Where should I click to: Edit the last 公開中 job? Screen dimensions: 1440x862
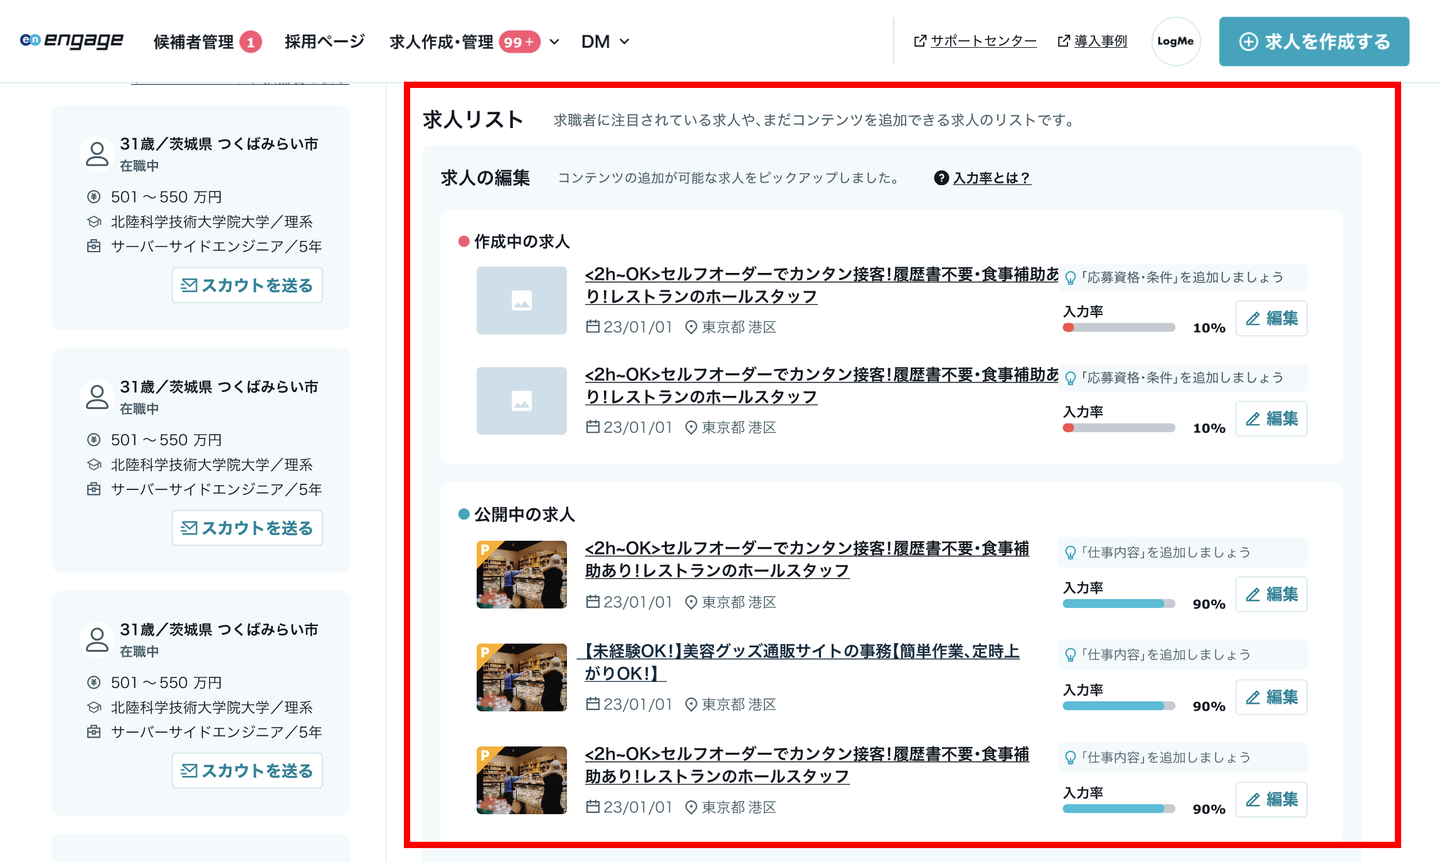click(x=1271, y=799)
